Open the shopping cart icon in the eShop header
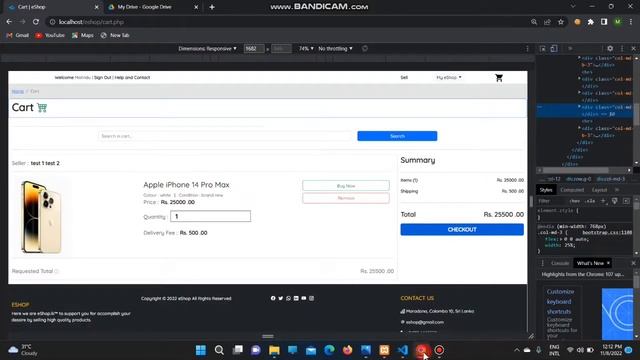Screen dimensions: 640x360 click(499, 78)
